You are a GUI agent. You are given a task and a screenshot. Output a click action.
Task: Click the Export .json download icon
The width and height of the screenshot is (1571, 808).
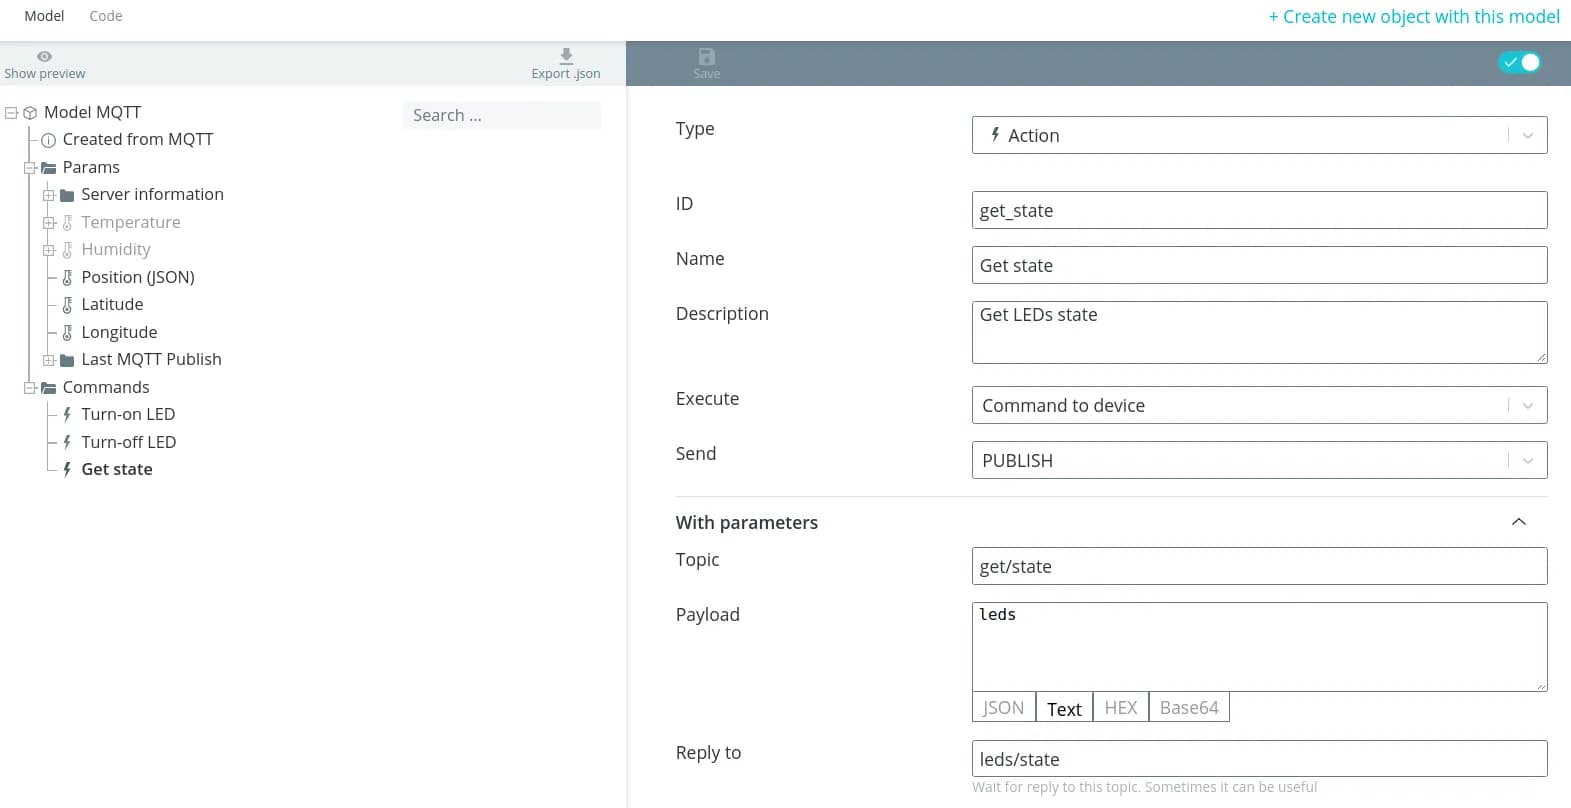click(x=566, y=56)
